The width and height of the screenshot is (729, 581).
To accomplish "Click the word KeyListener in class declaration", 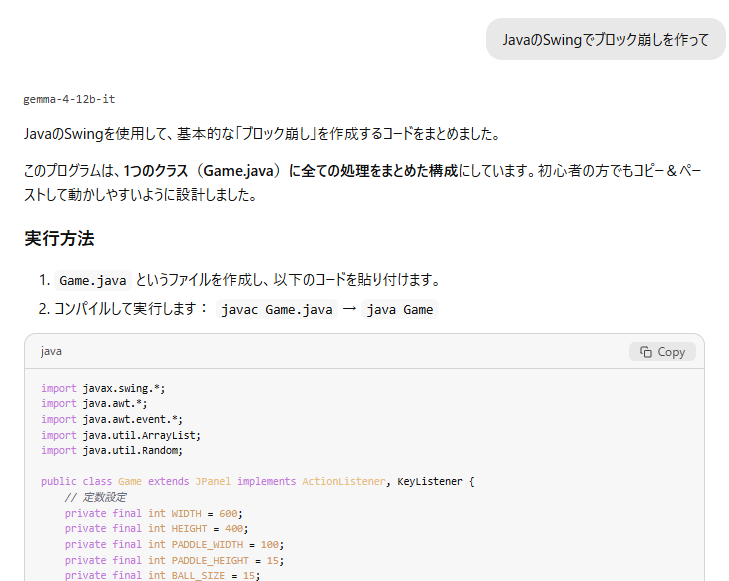I will (430, 482).
